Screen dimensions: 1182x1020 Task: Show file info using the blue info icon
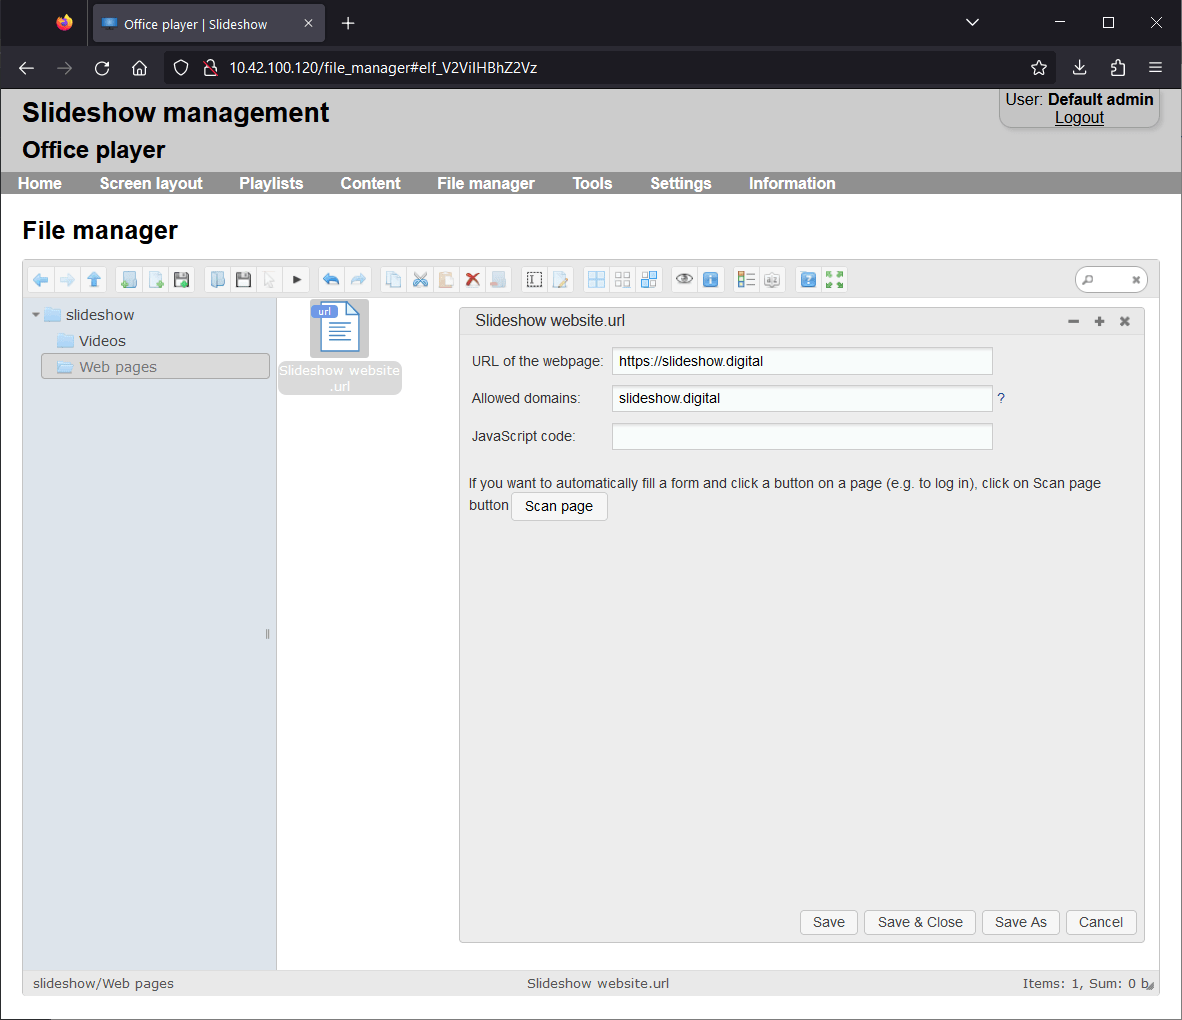710,279
